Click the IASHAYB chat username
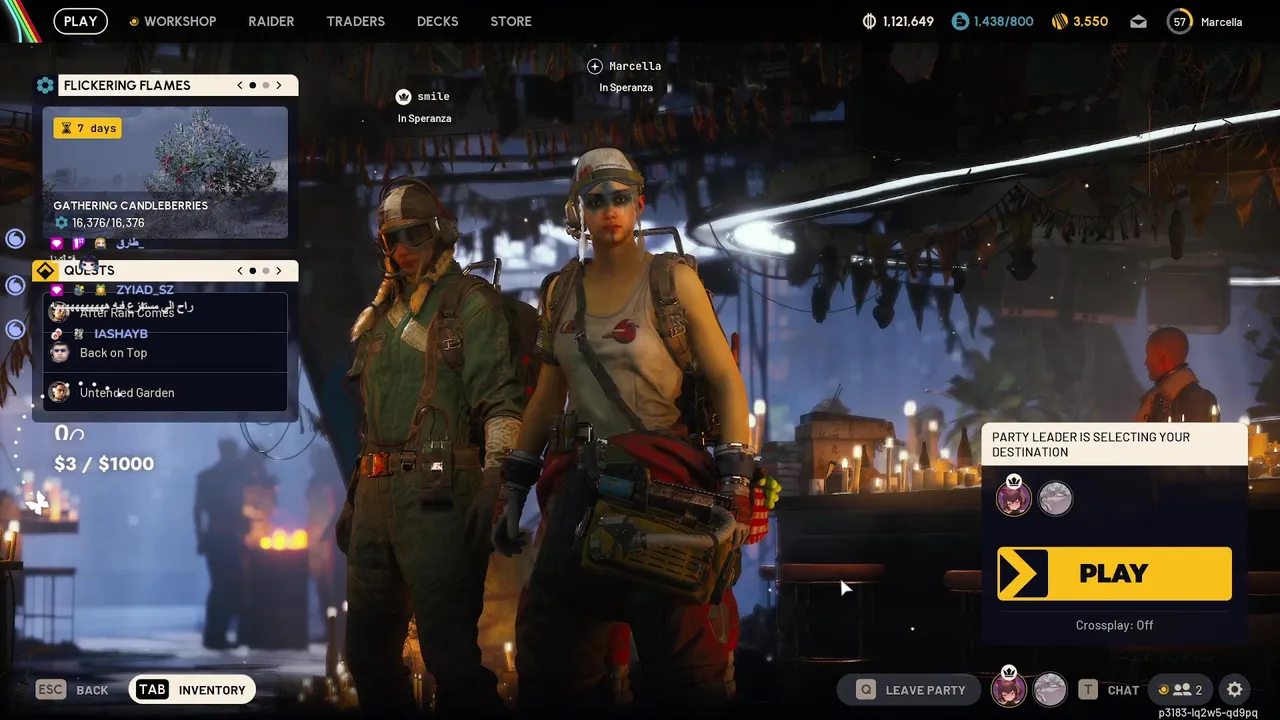The width and height of the screenshot is (1280, 720). point(121,334)
